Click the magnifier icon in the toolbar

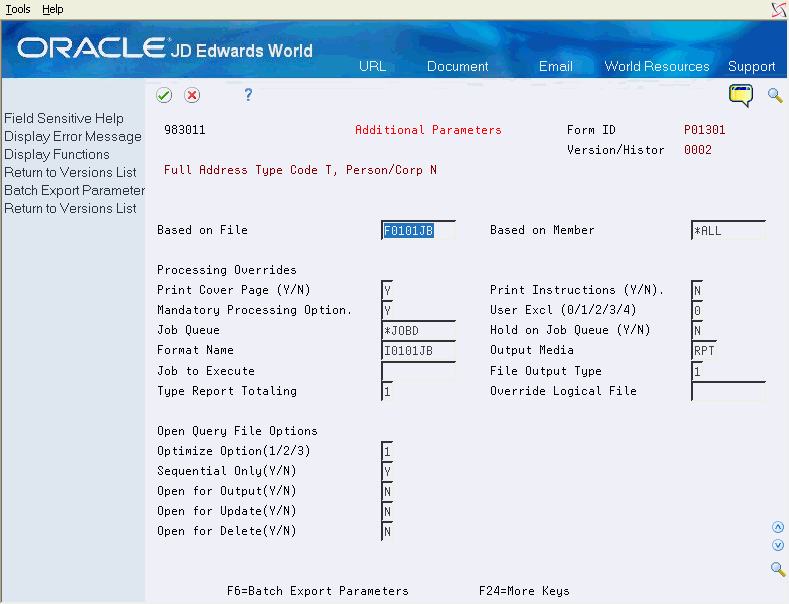tap(775, 95)
